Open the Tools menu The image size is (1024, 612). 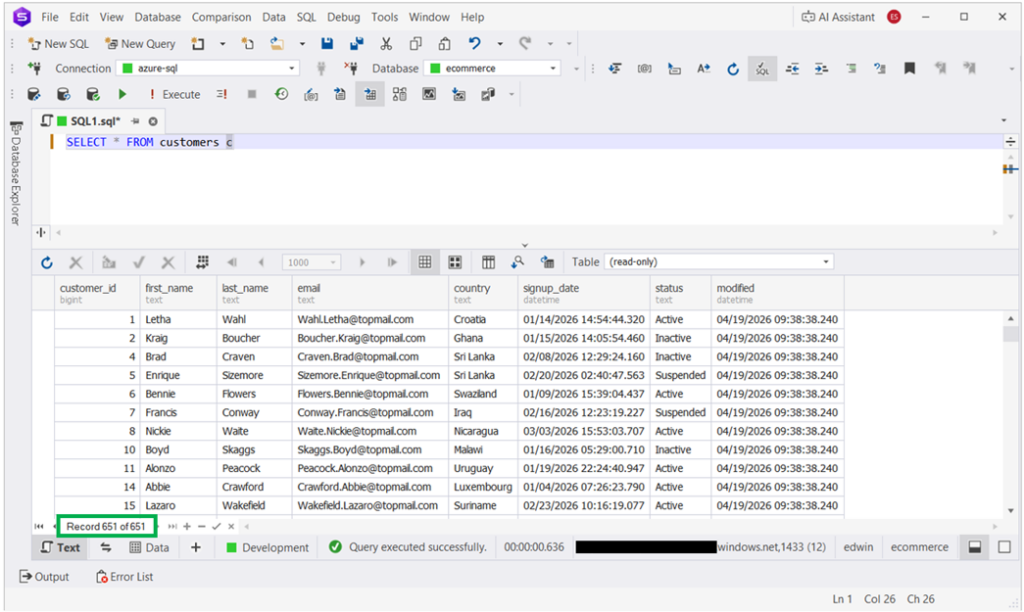click(385, 17)
